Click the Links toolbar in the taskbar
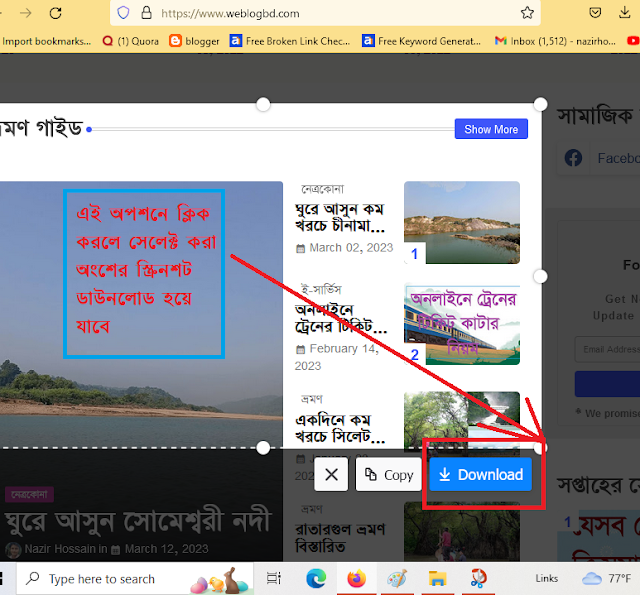Viewport: 640px width, 595px height. pyautogui.click(x=547, y=578)
